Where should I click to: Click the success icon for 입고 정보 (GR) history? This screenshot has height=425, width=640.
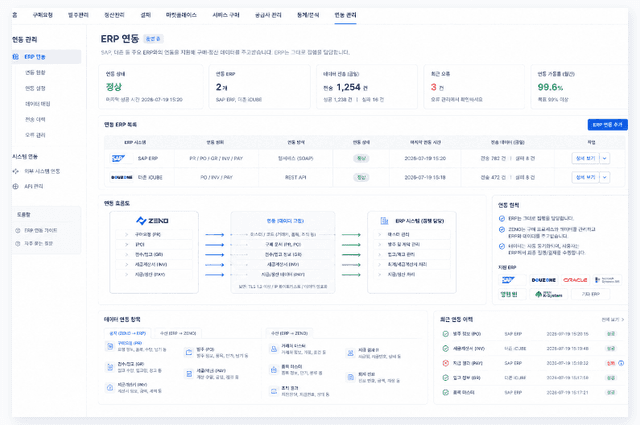[x=446, y=378]
